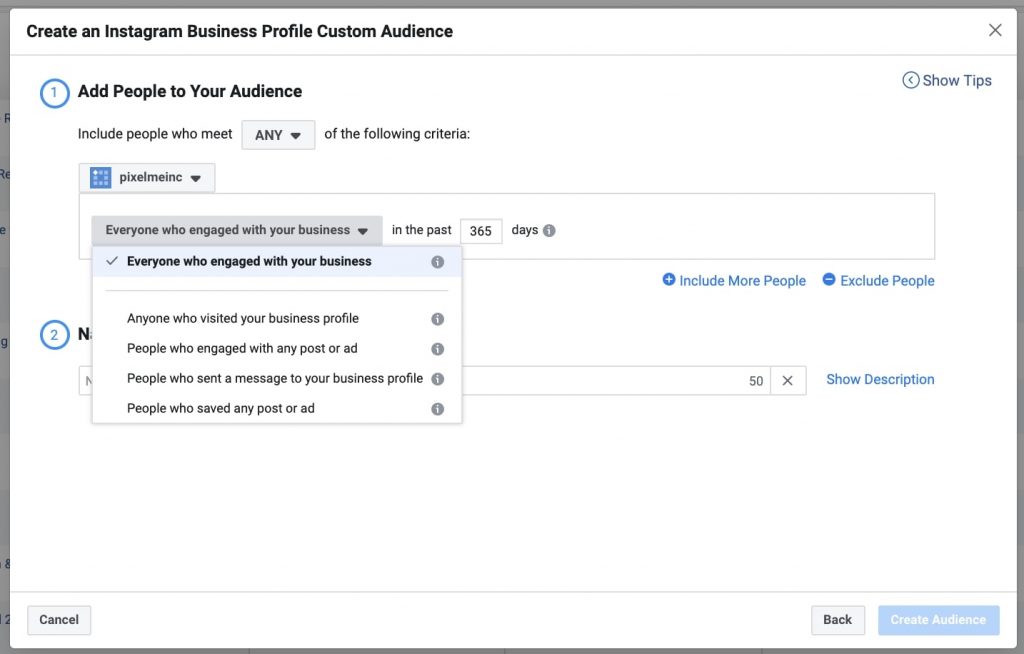Click info icon next to 'Anyone who visited' option

pyautogui.click(x=437, y=319)
